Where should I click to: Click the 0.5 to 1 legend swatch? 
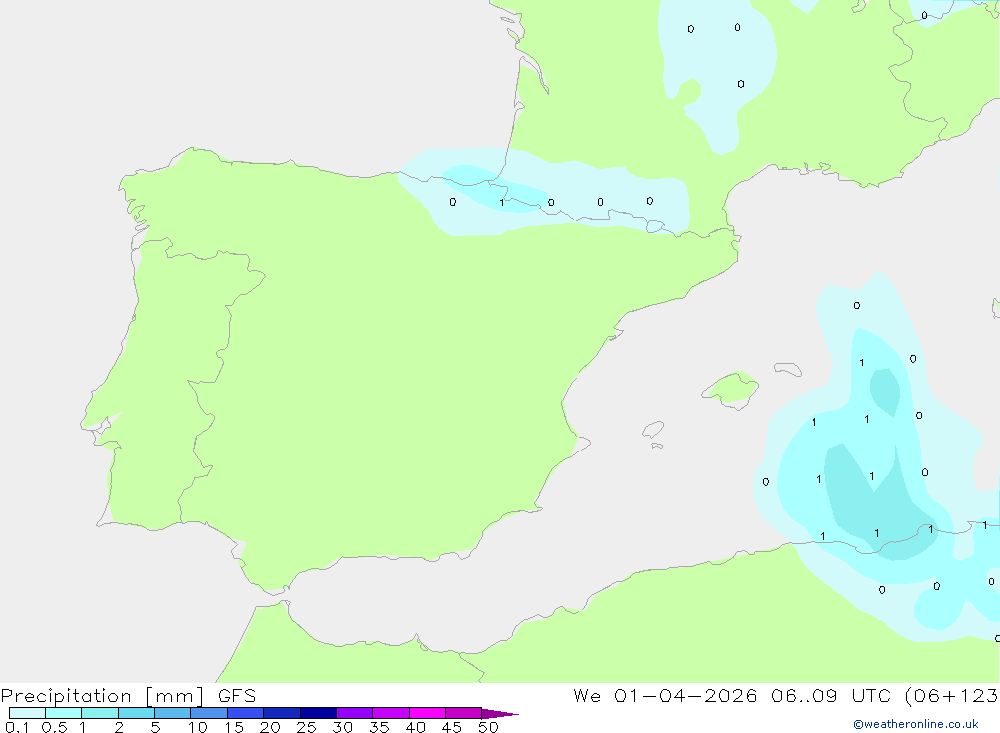tap(64, 713)
